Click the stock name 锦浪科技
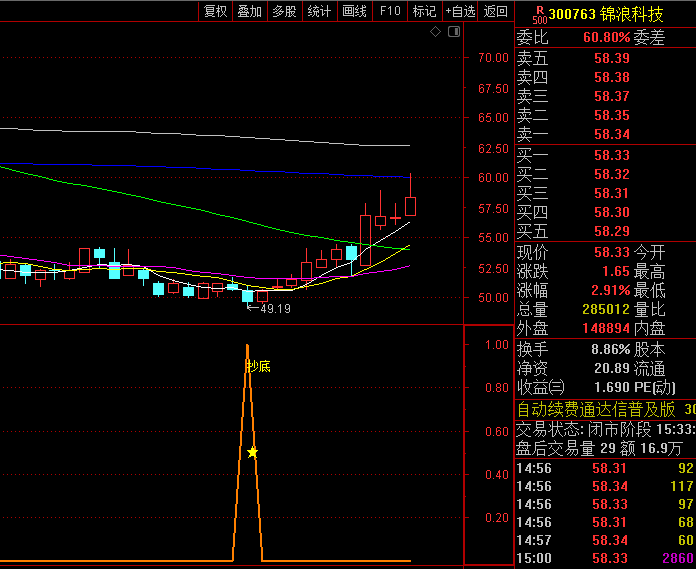The height and width of the screenshot is (569, 696). tap(634, 14)
